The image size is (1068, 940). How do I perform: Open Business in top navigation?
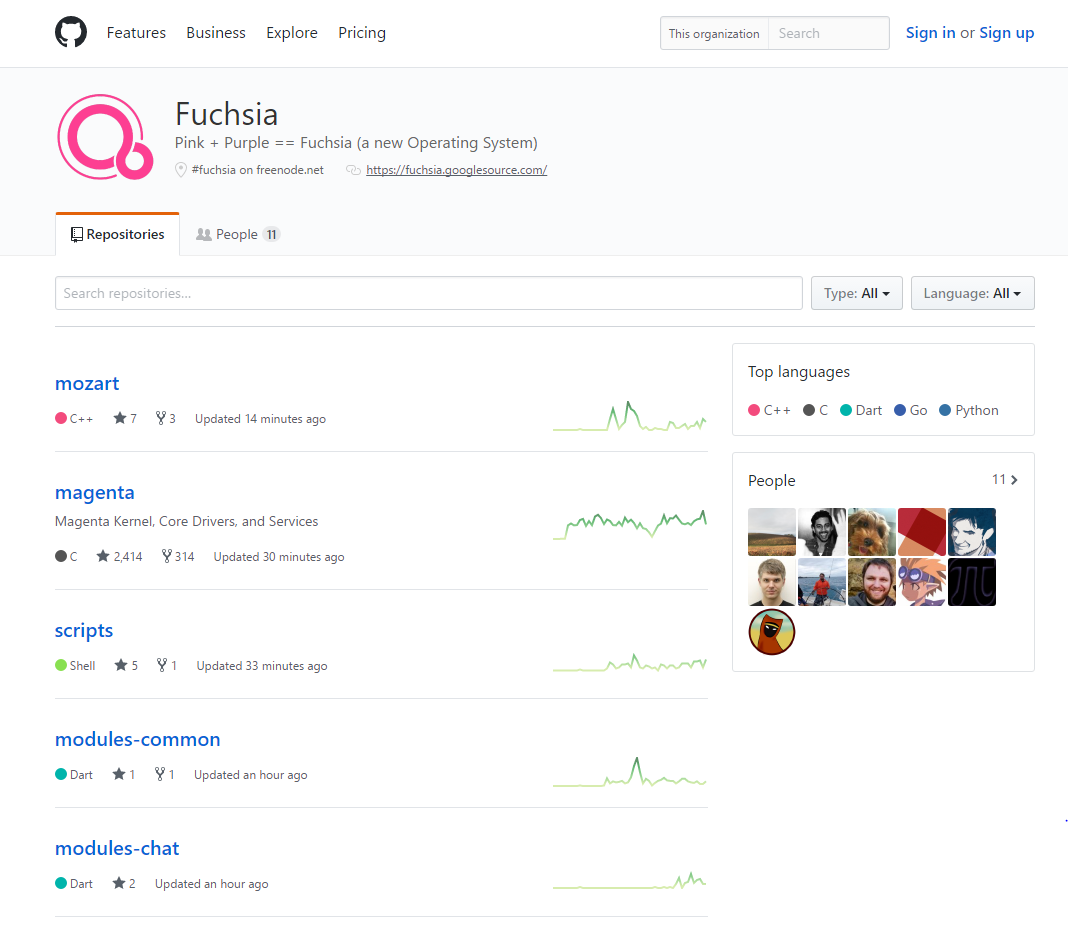[x=216, y=33]
